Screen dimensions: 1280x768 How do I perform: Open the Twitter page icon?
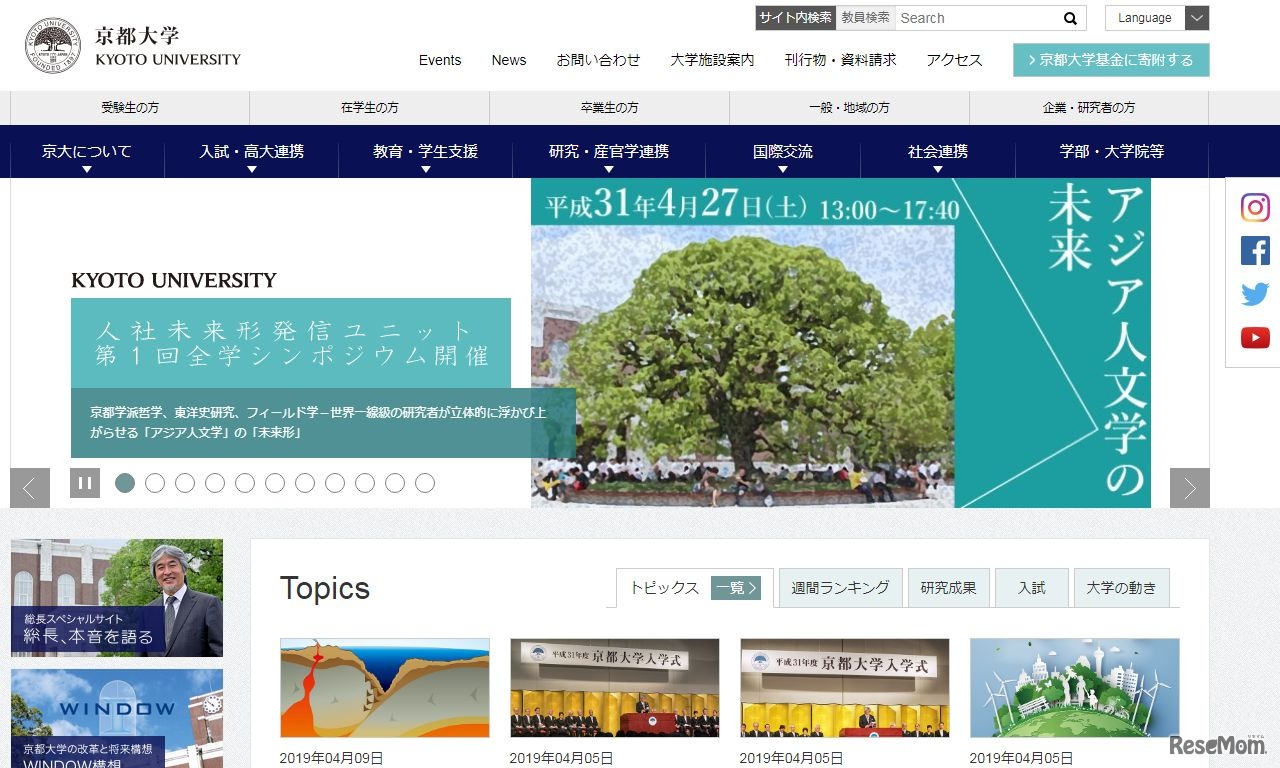pos(1254,294)
